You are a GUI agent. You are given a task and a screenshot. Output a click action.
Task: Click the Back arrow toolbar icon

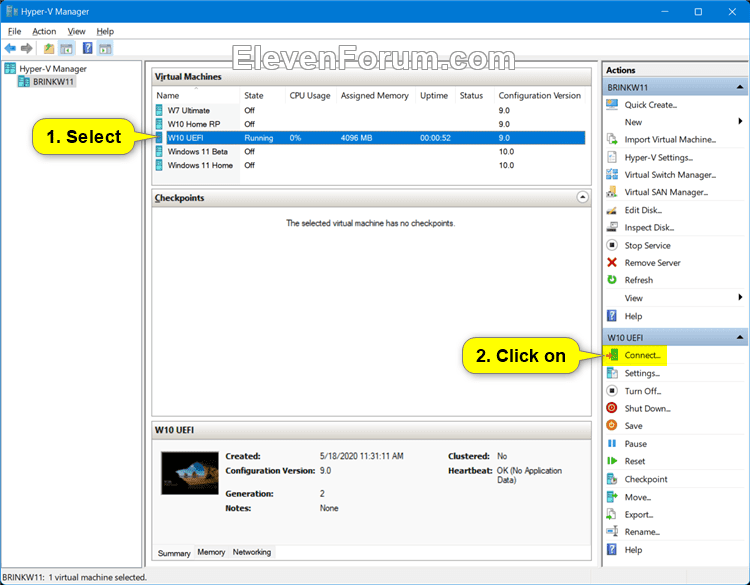coord(10,48)
